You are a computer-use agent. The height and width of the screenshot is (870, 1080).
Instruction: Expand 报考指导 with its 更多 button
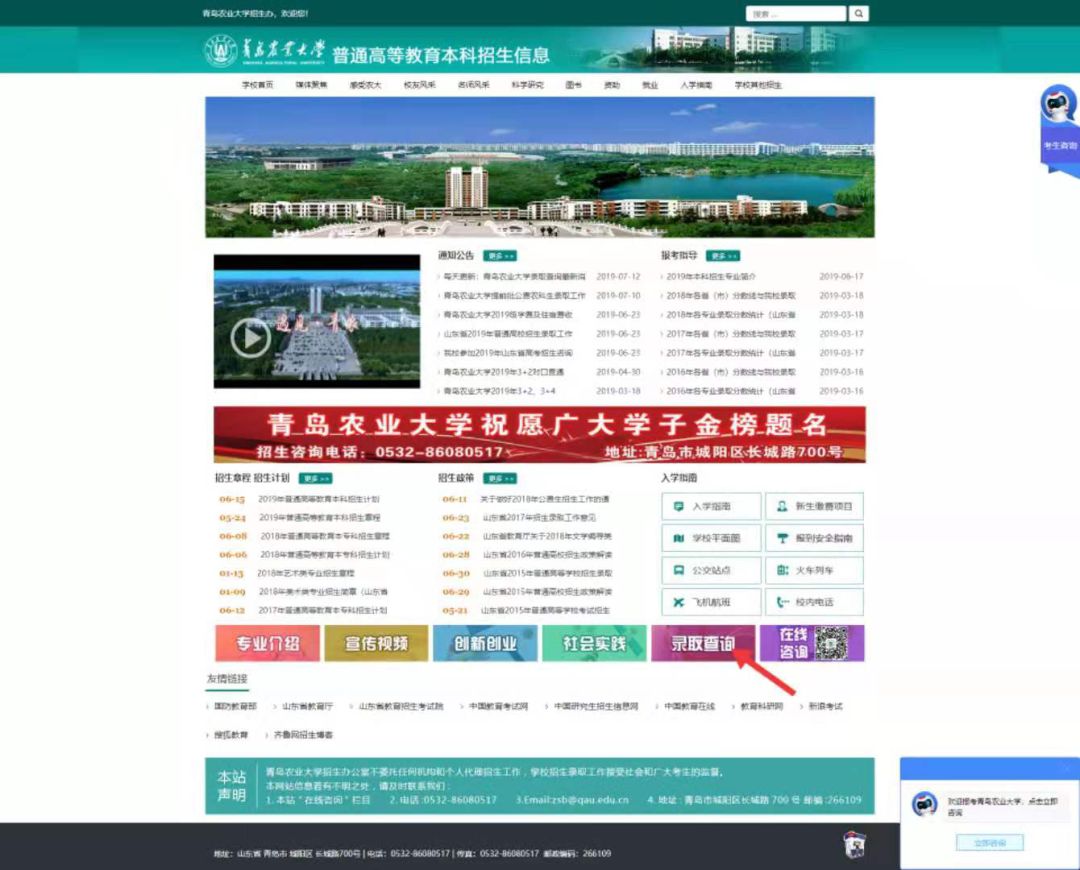click(723, 256)
